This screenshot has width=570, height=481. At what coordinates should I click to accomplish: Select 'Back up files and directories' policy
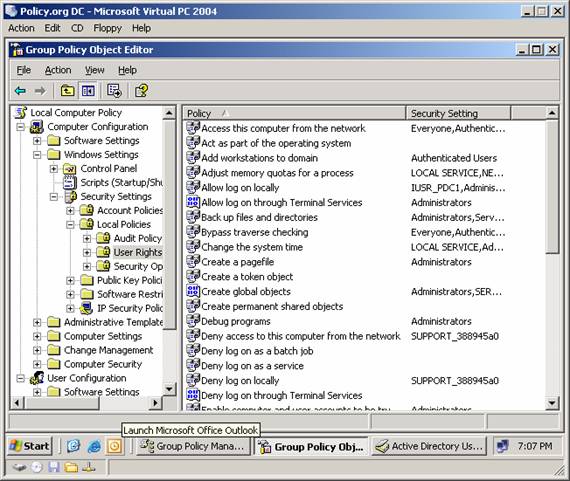tap(260, 217)
